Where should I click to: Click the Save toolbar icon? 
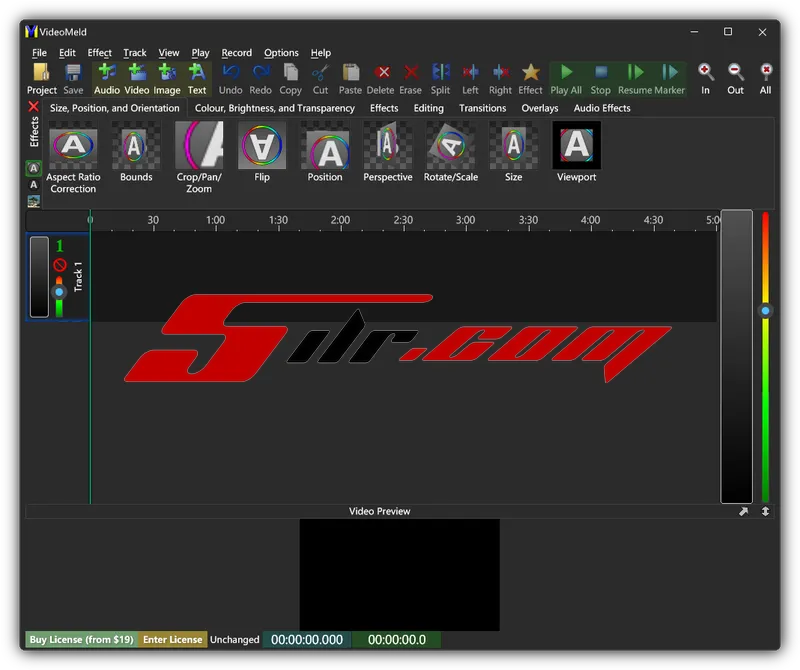point(73,79)
